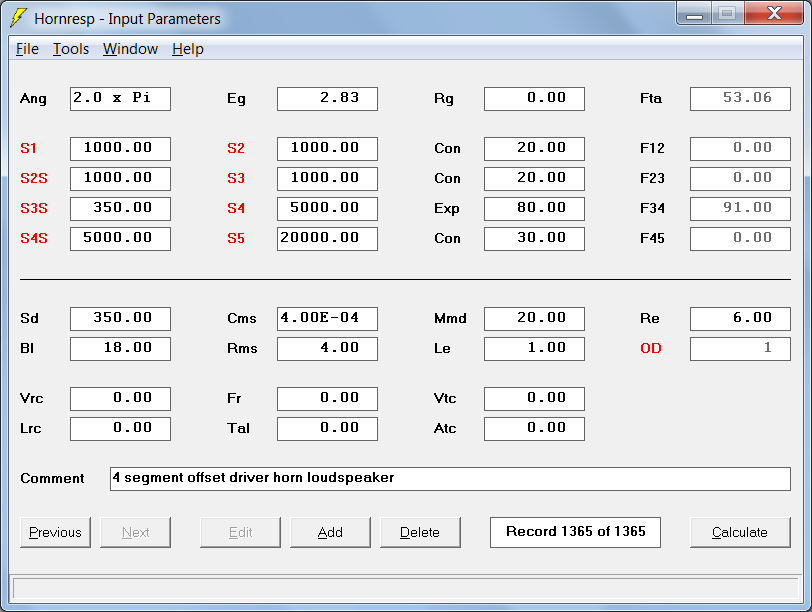Click the red S1 label
Image resolution: width=812 pixels, height=612 pixels.
28,149
